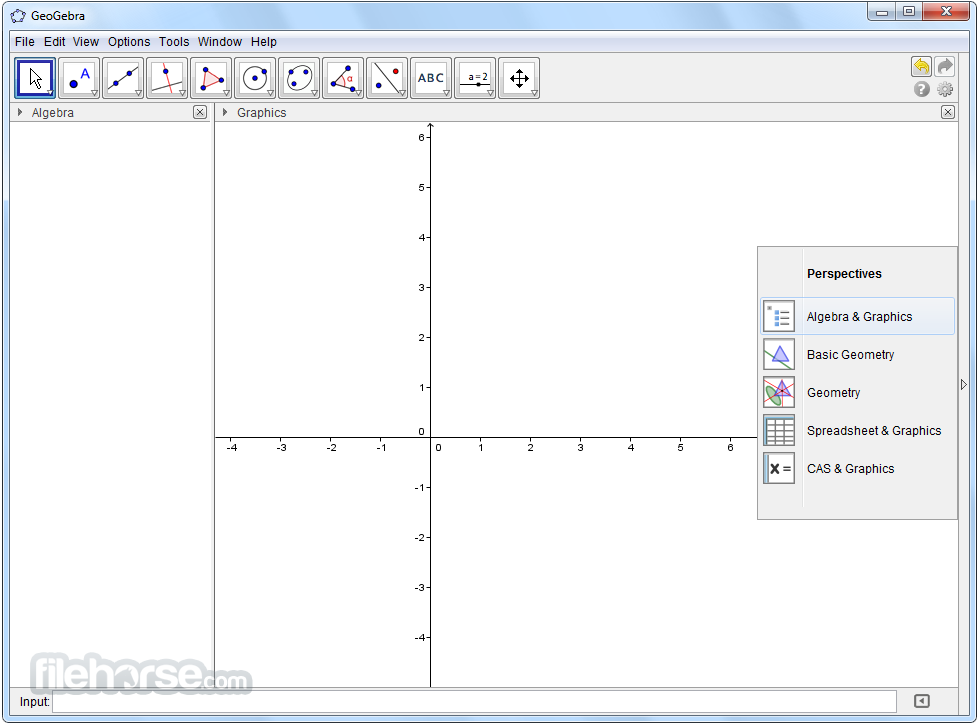The image size is (979, 725).
Task: Click into the Input bar field
Action: (x=475, y=702)
